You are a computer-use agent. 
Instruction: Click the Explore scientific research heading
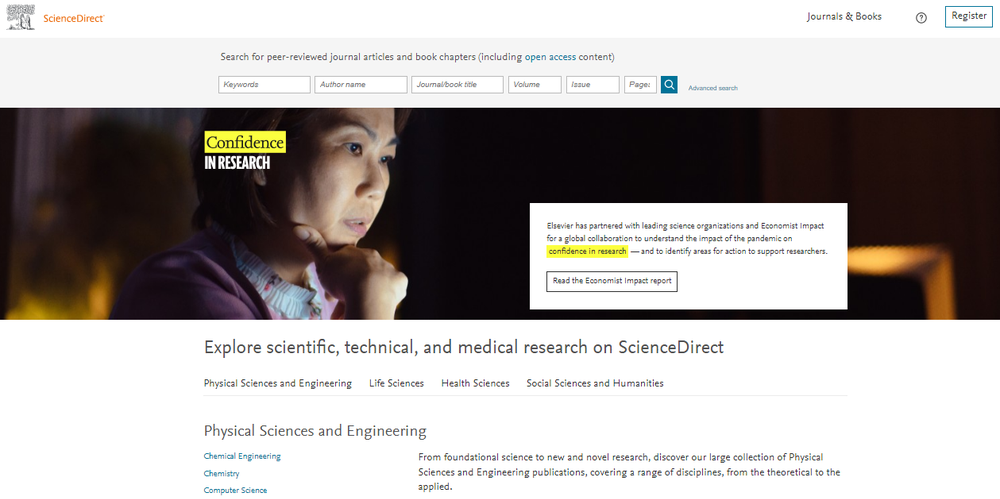tap(464, 347)
